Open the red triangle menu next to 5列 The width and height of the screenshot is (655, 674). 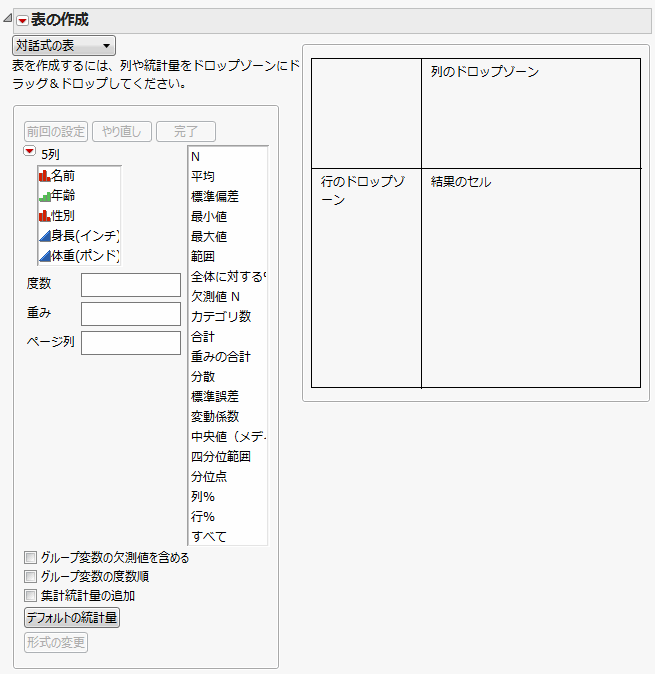pos(30,151)
